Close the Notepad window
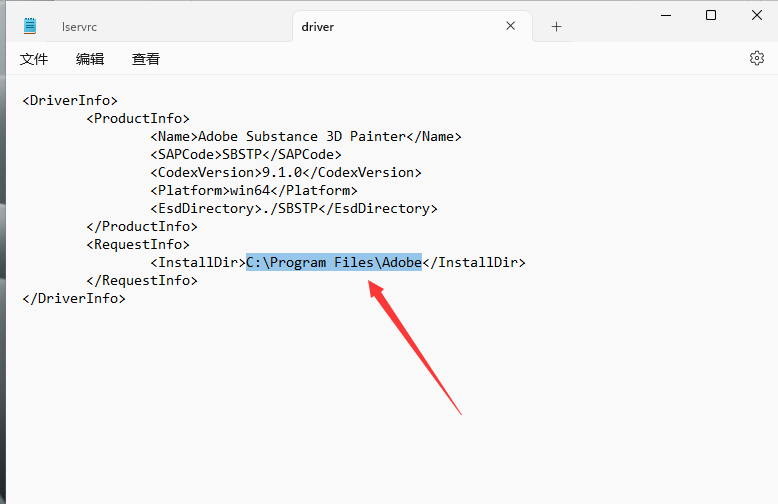The image size is (778, 504). 757,15
